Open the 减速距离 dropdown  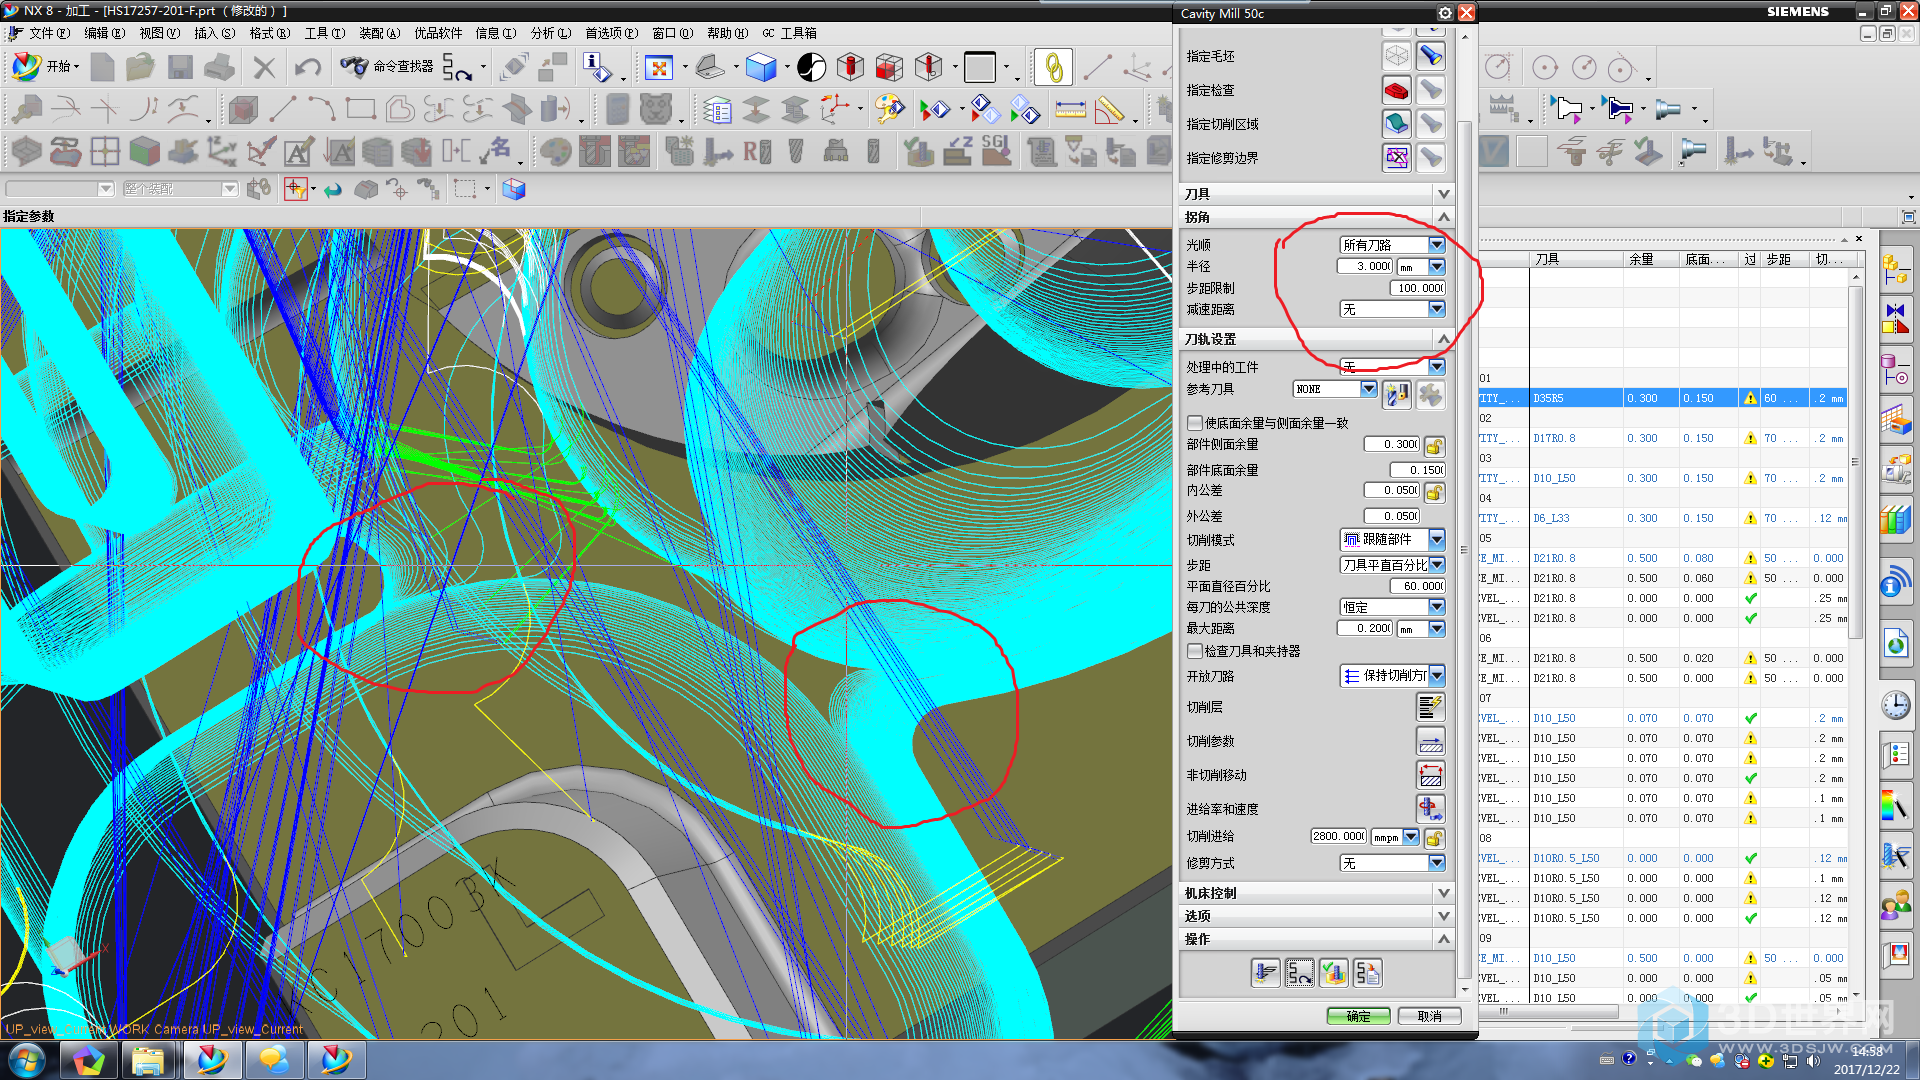tap(1392, 310)
